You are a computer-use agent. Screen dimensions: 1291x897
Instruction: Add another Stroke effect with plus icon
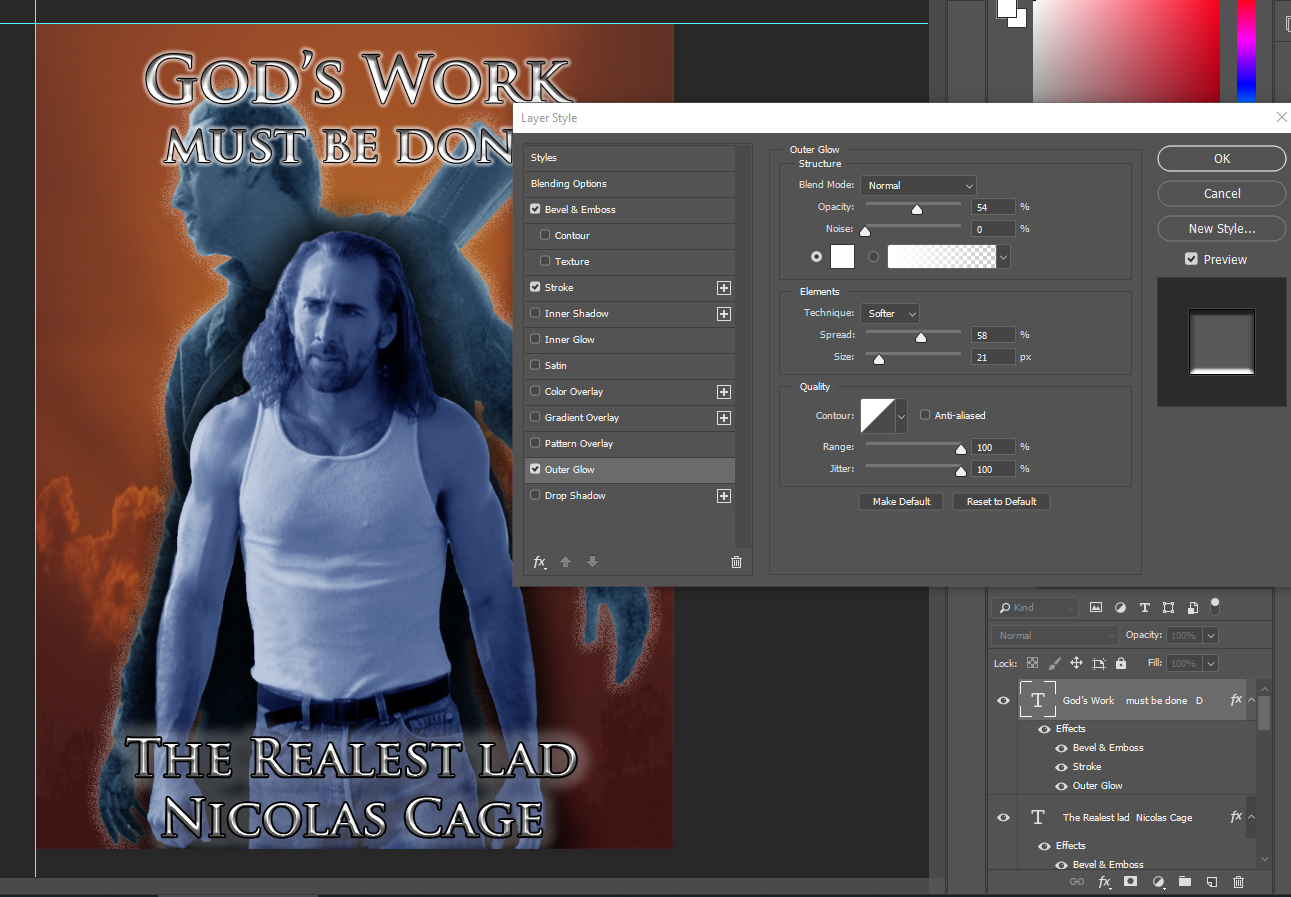pyautogui.click(x=724, y=288)
